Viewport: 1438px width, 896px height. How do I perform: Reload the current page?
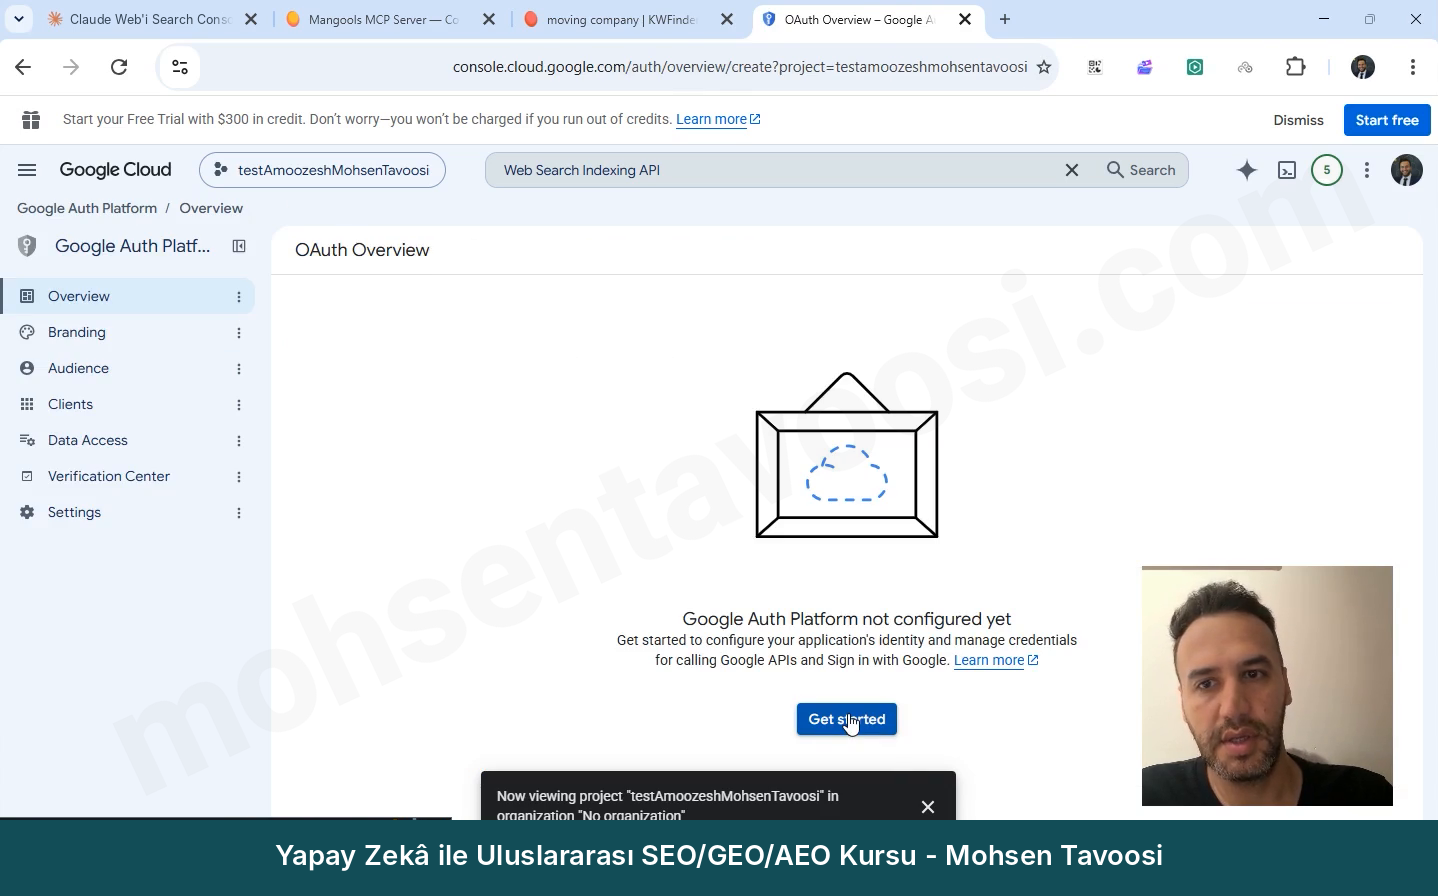point(119,67)
